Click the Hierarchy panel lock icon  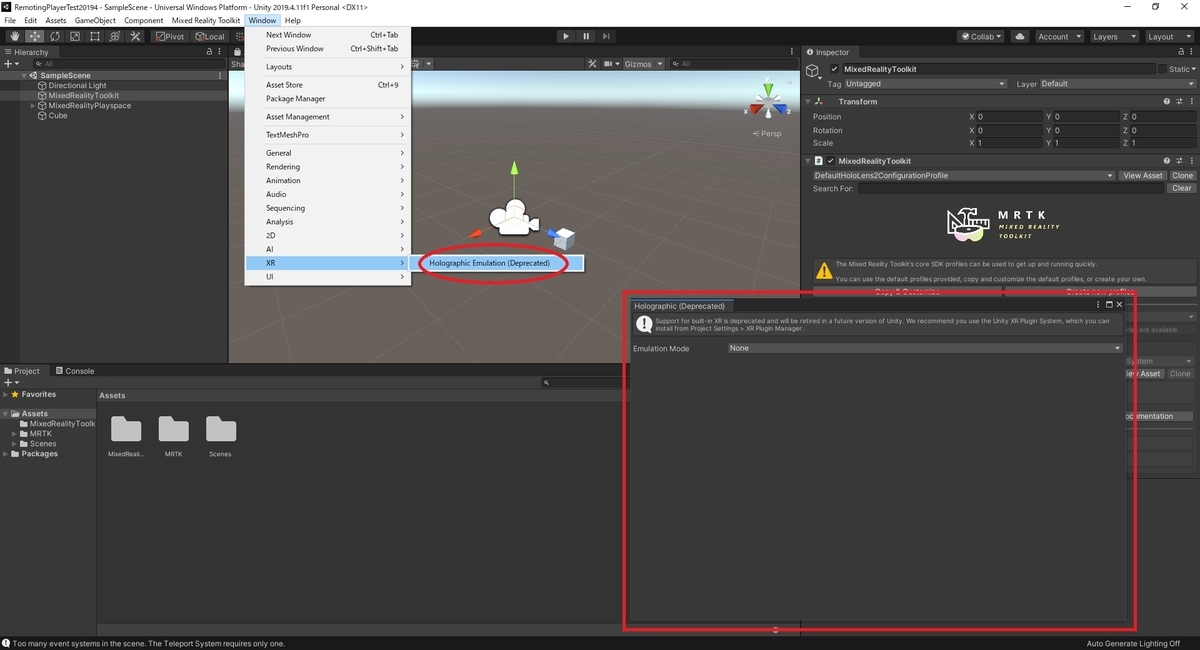point(210,52)
